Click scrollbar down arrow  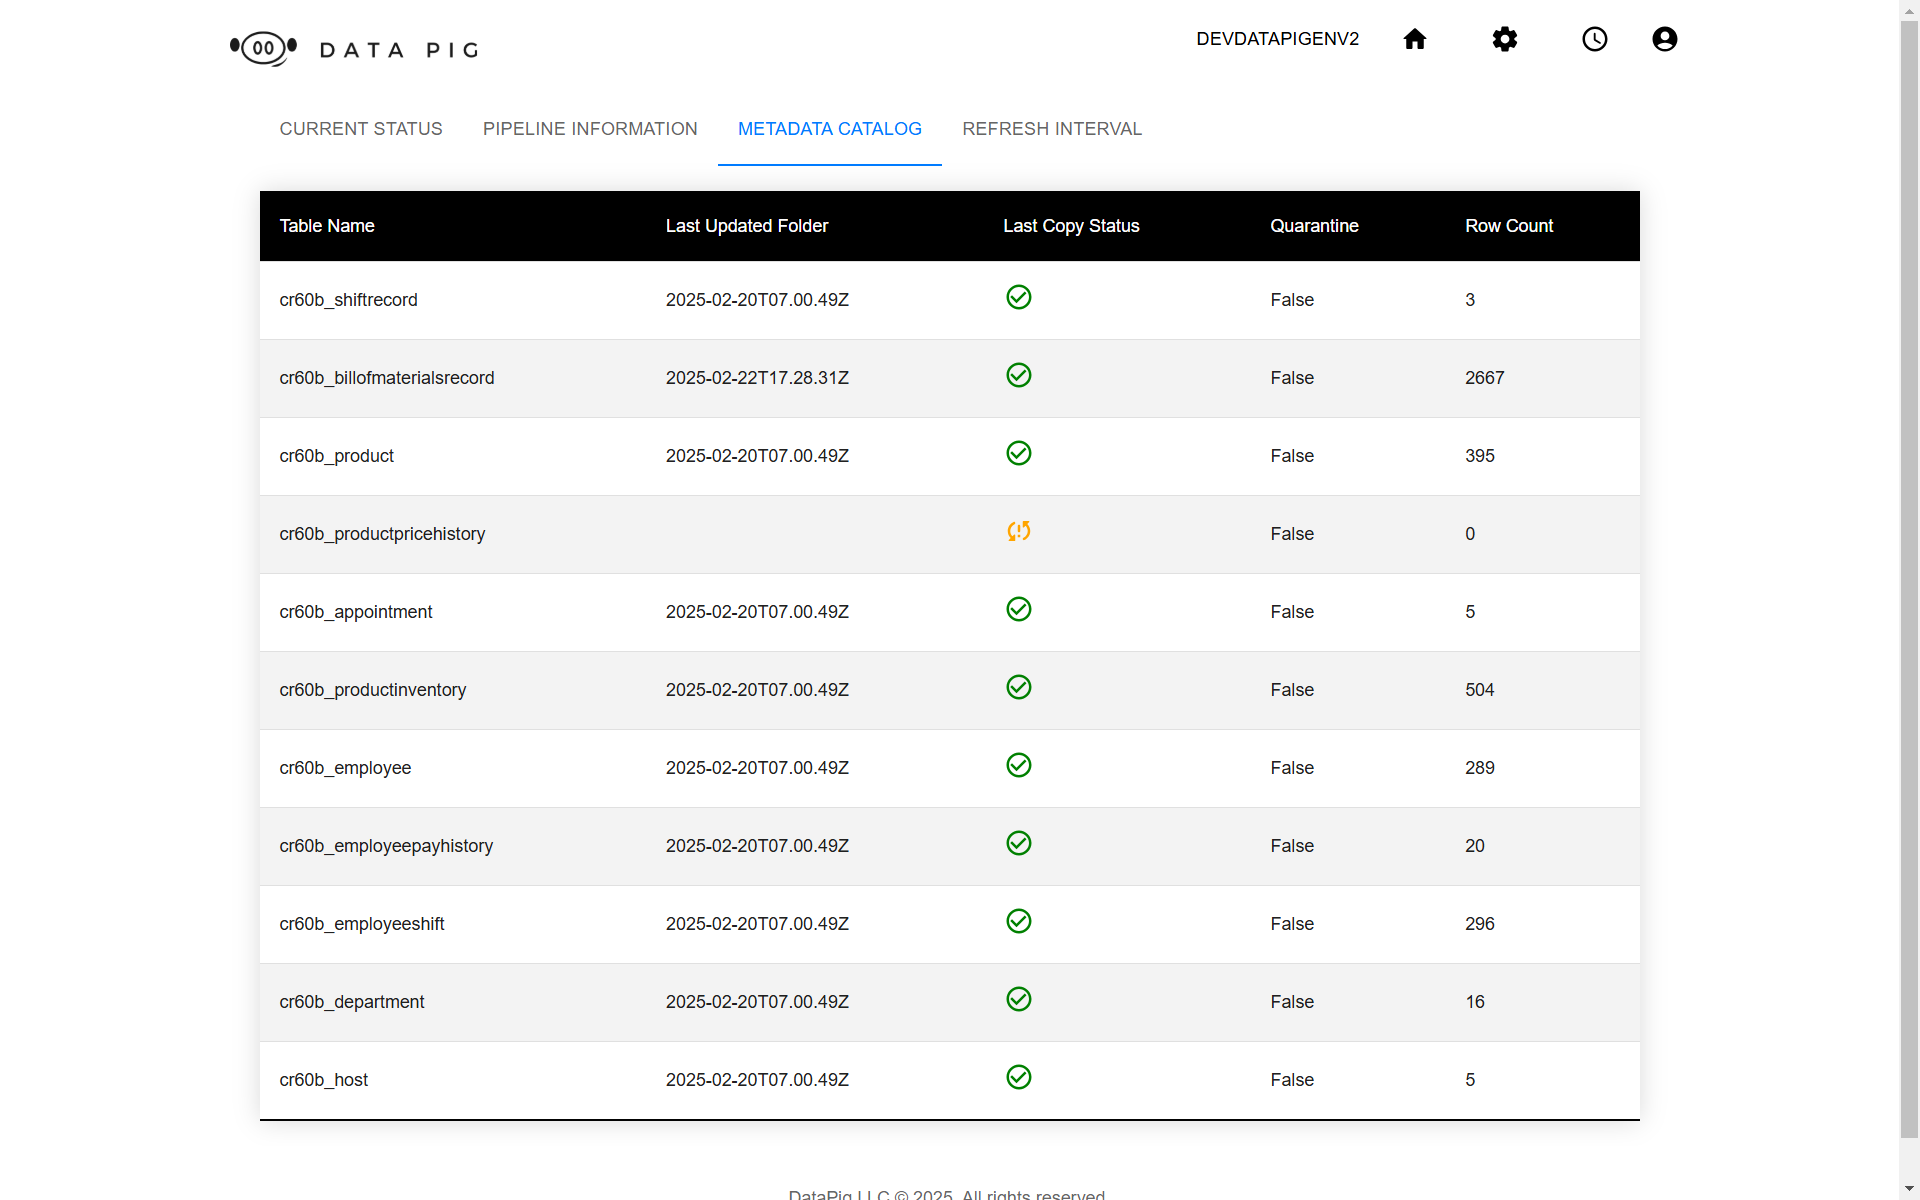1909,1189
